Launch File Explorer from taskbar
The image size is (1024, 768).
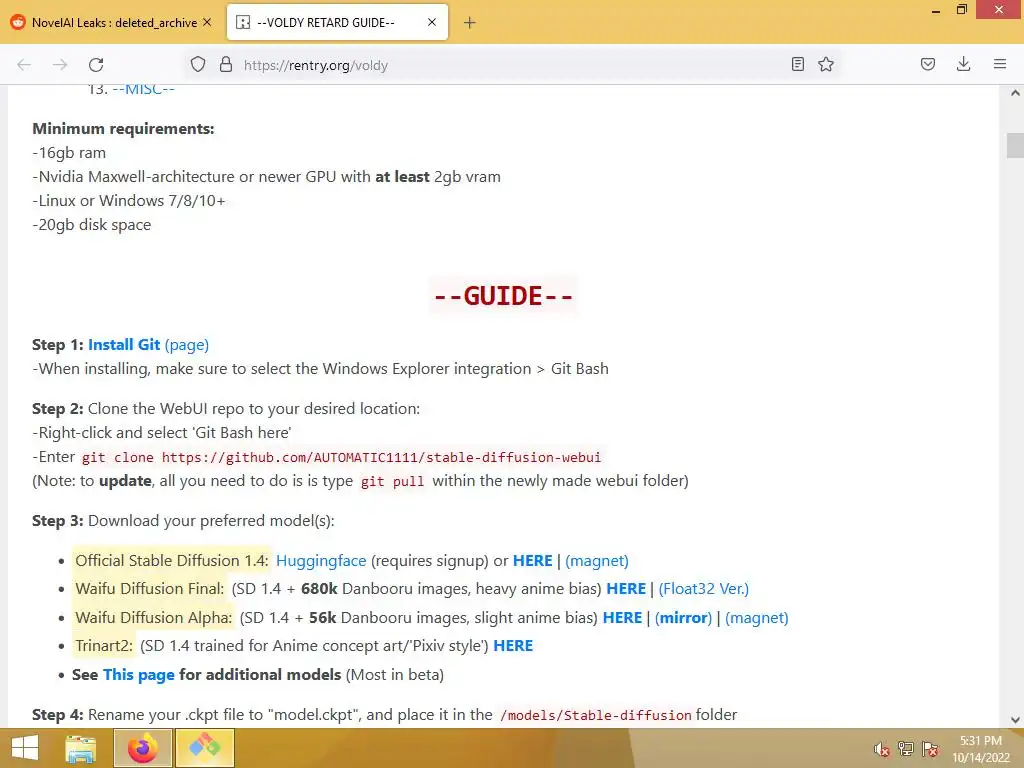point(80,748)
